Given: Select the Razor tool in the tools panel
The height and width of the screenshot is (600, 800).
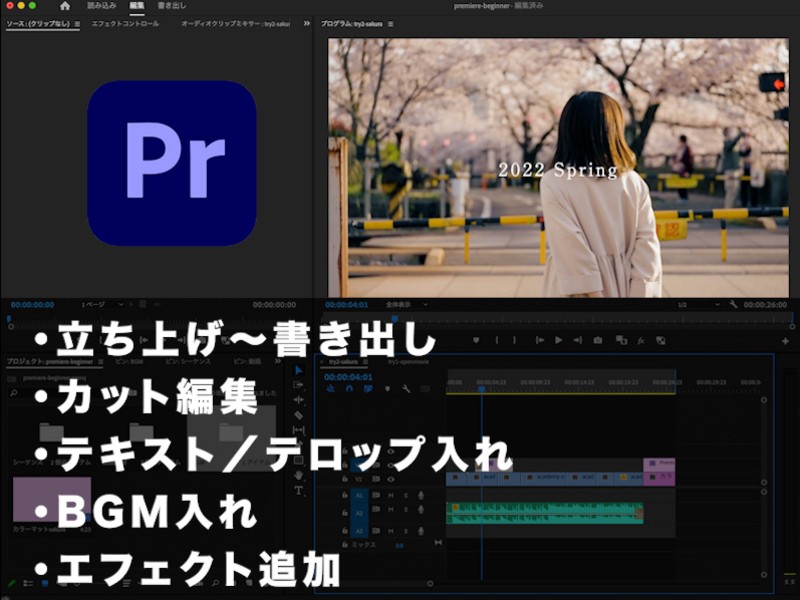Looking at the screenshot, I should coord(298,415).
